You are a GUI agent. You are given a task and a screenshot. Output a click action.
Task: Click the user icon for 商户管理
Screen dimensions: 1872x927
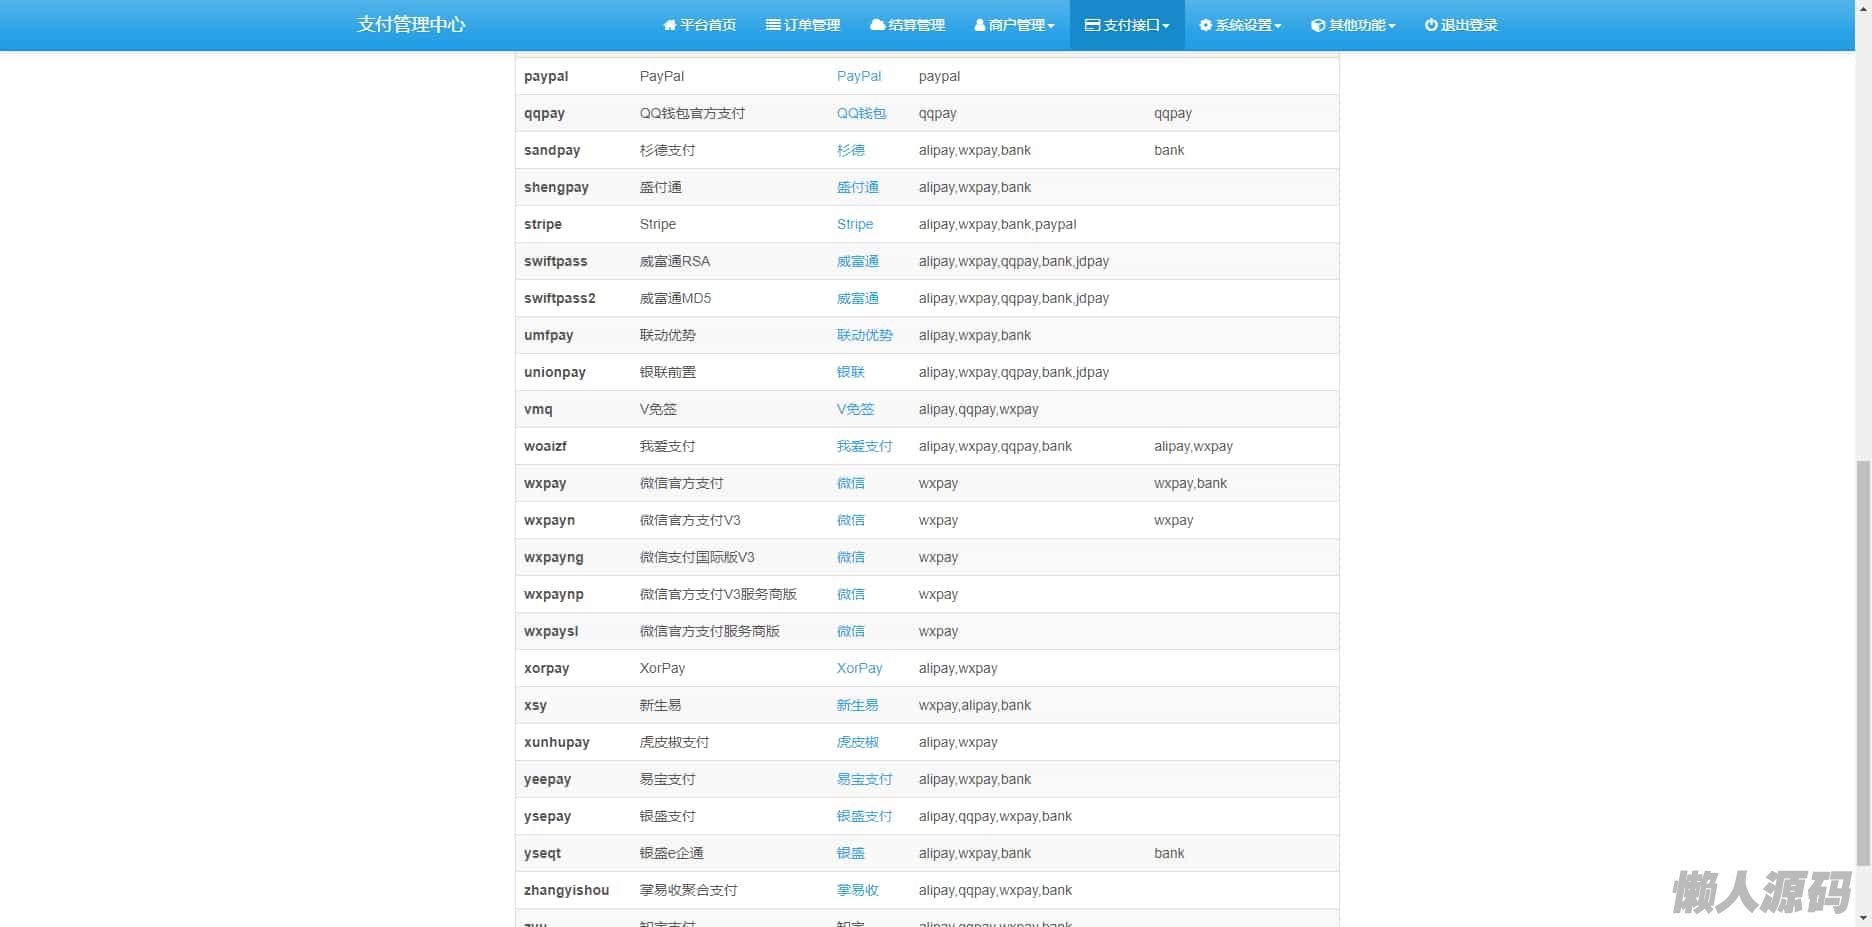coord(980,25)
